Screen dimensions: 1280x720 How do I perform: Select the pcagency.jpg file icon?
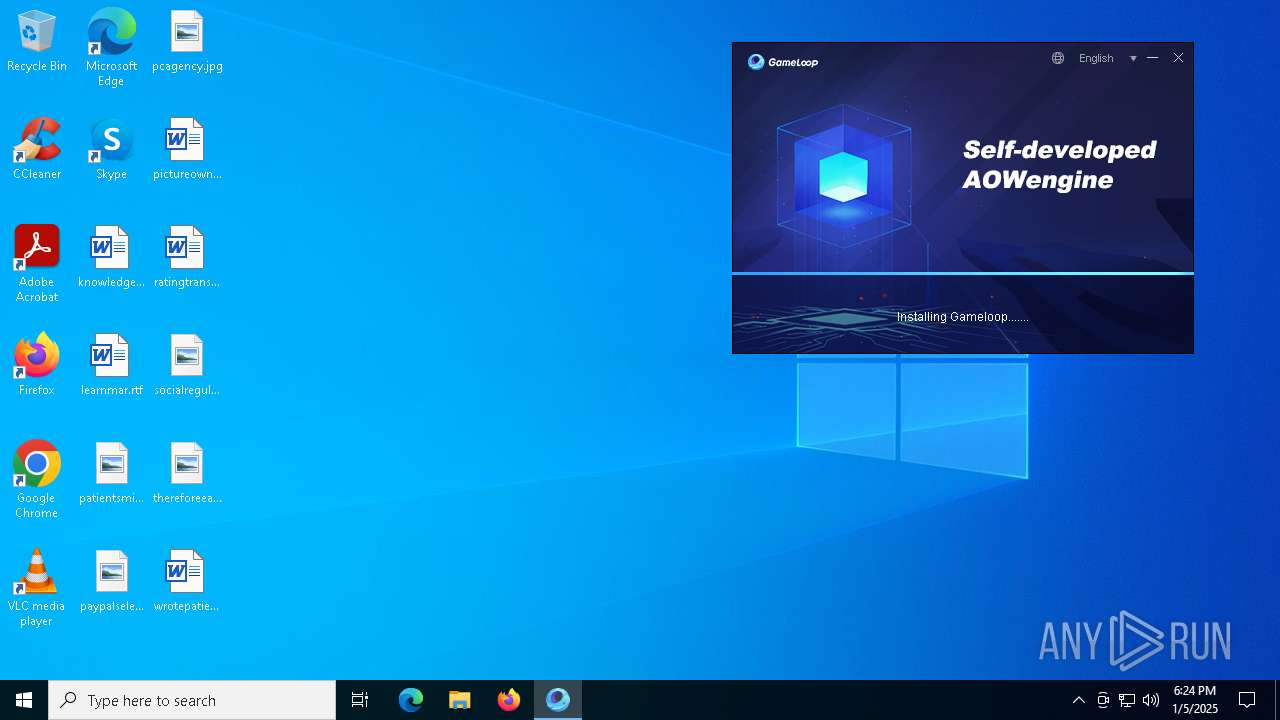187,42
